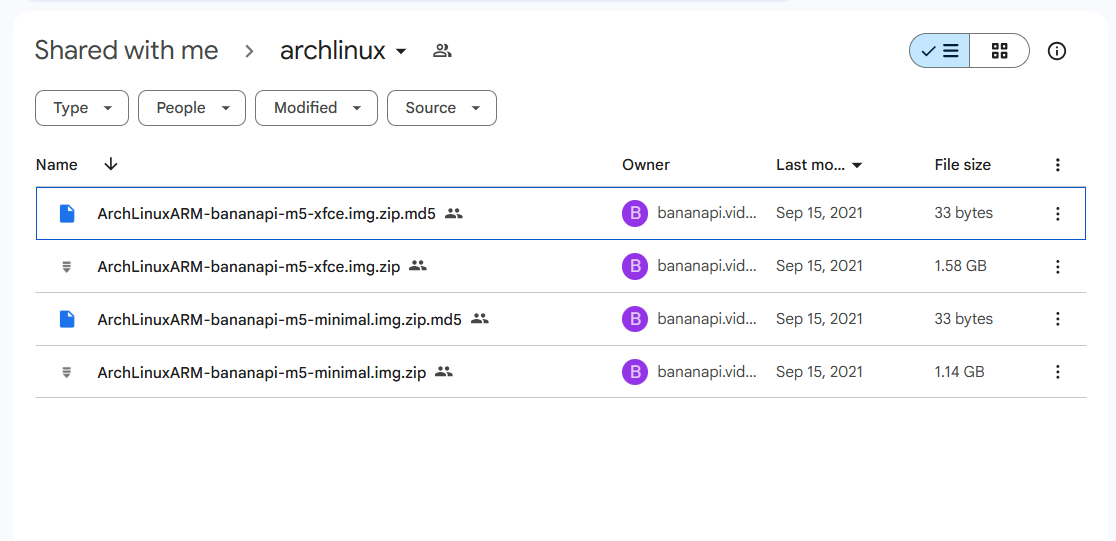Open the Source filter dropdown
Viewport: 1116px width, 541px height.
click(x=441, y=108)
